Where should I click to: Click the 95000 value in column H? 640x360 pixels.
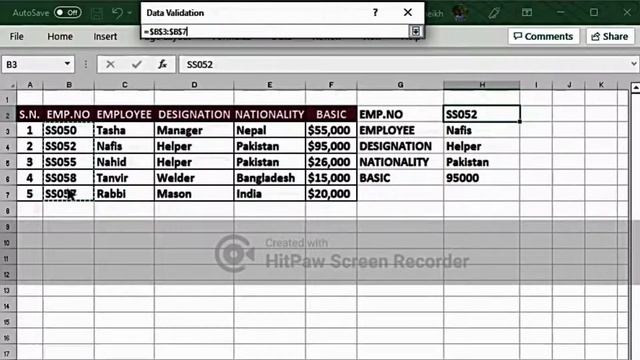[x=482, y=178]
